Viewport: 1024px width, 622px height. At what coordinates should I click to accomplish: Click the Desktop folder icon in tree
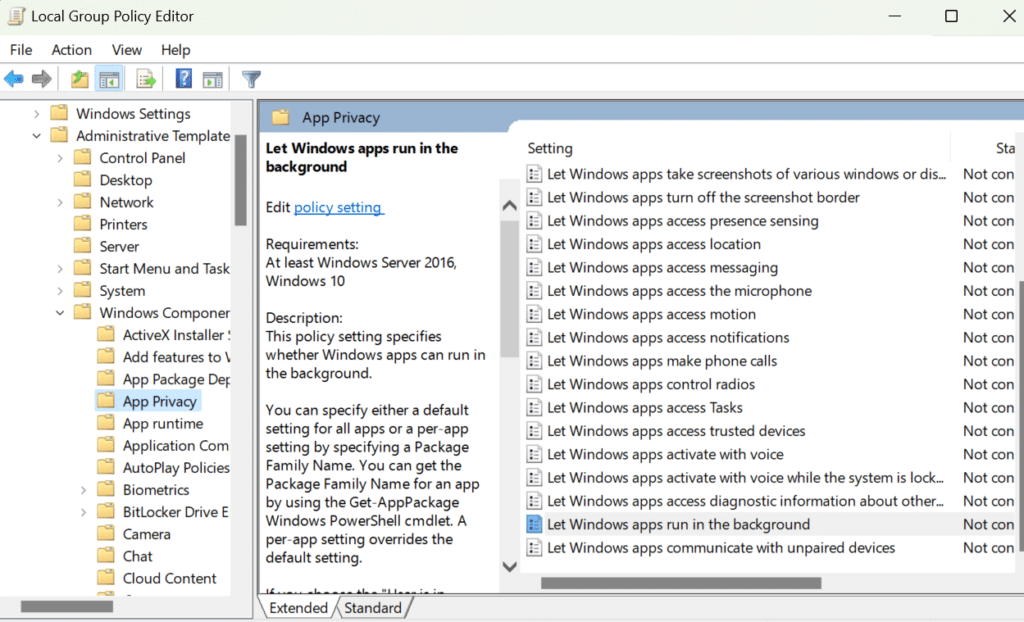[x=82, y=180]
